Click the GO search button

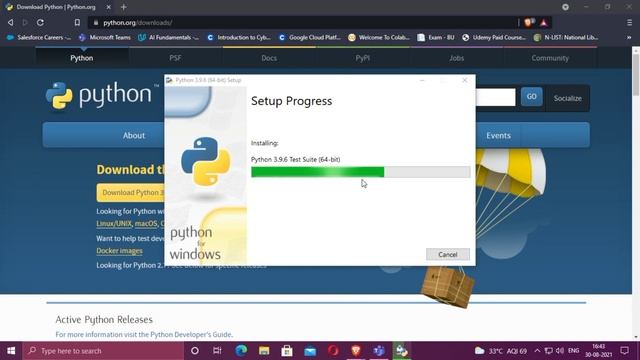pos(531,97)
